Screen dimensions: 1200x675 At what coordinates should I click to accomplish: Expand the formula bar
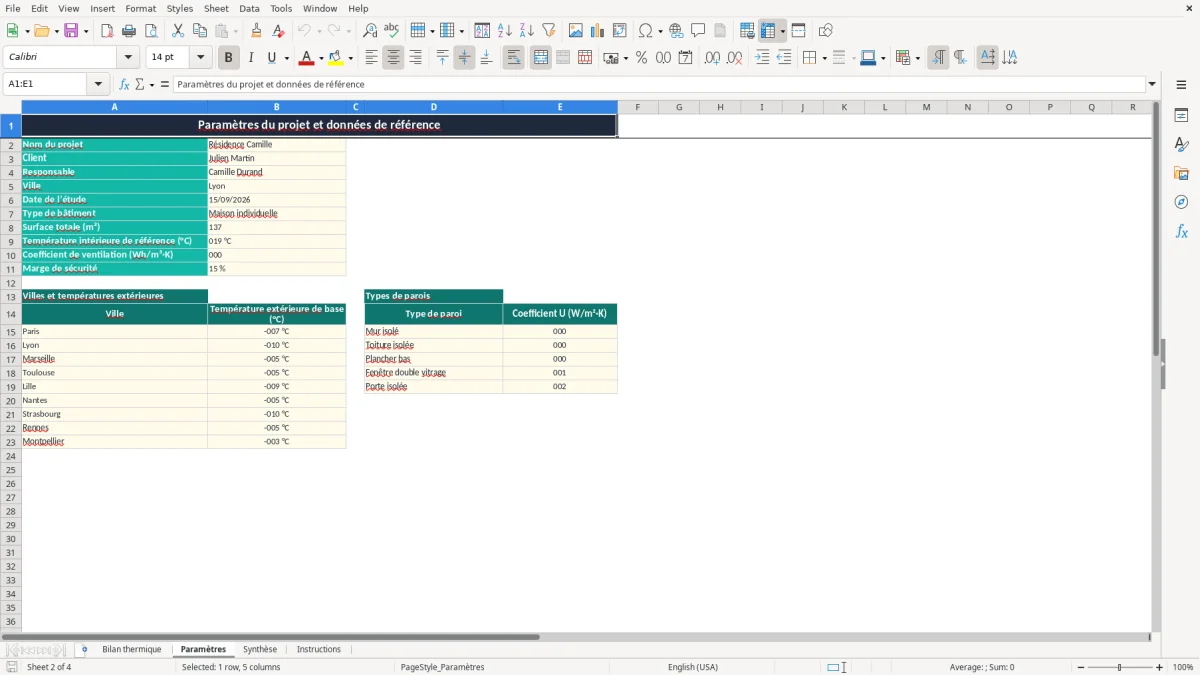[1152, 84]
